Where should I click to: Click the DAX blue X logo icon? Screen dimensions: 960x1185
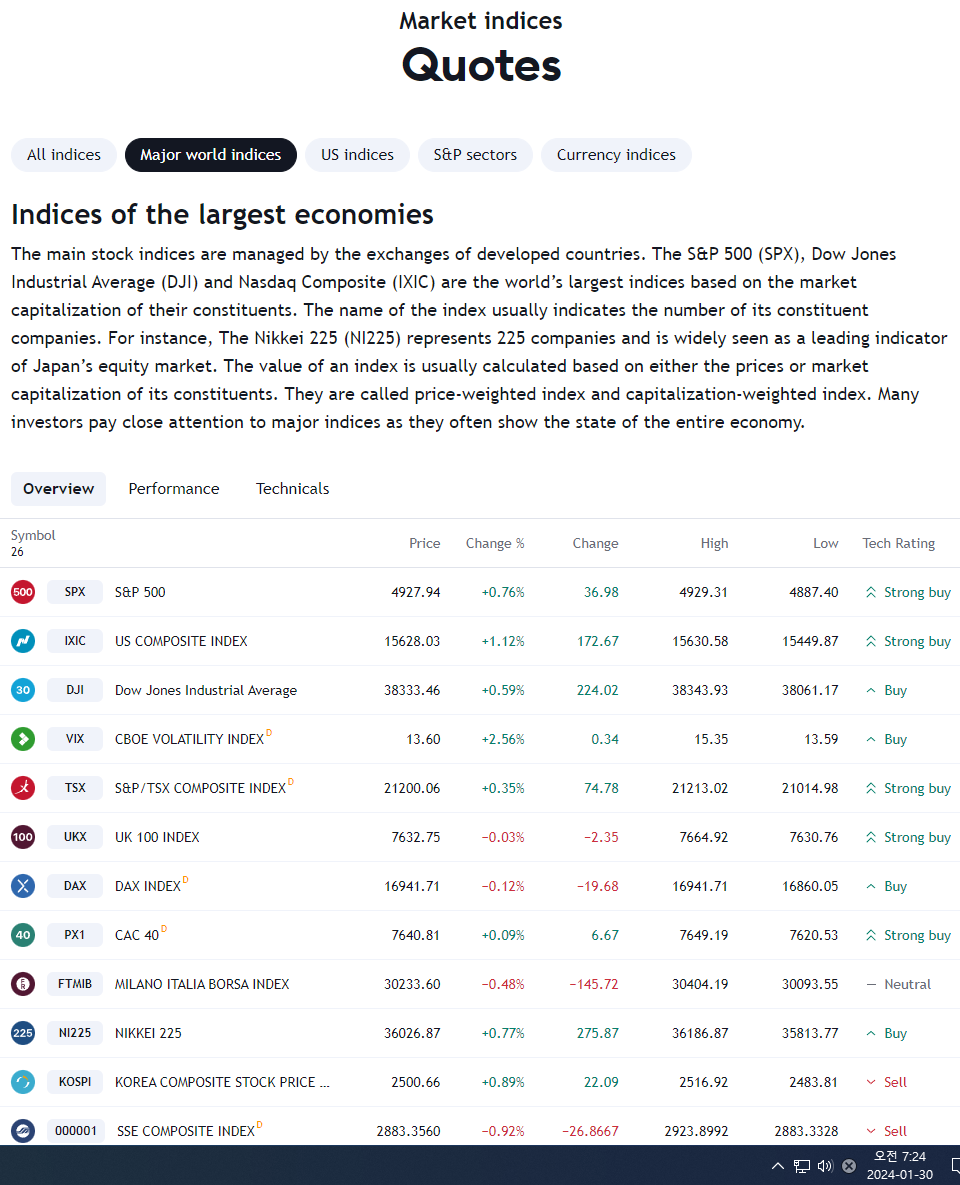coord(23,886)
